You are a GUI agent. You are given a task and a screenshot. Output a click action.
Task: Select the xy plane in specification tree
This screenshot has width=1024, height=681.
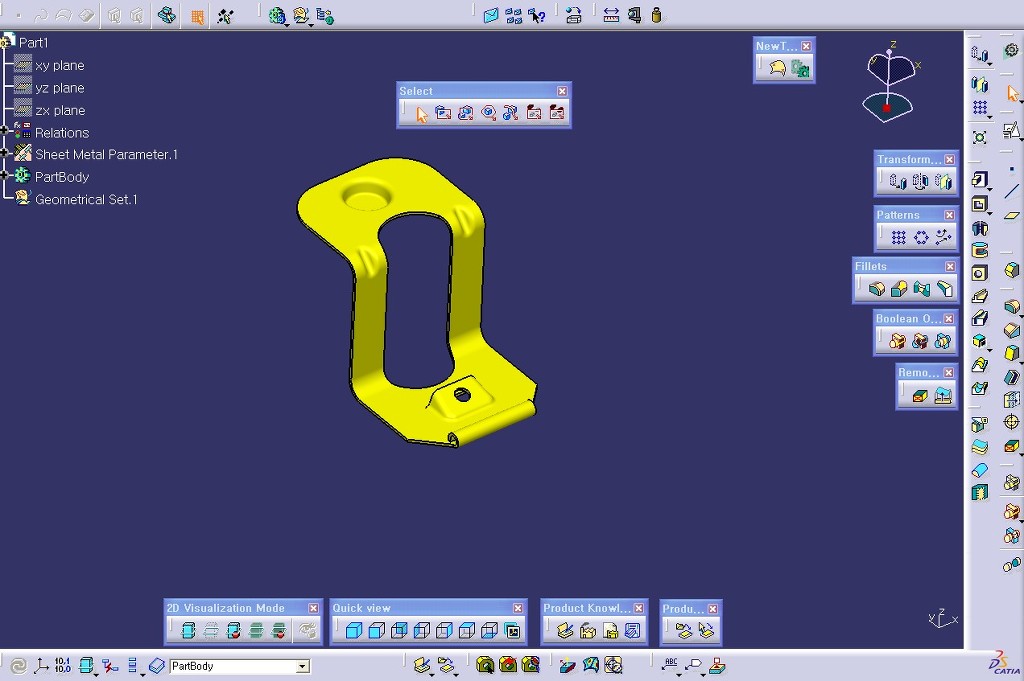click(x=59, y=65)
